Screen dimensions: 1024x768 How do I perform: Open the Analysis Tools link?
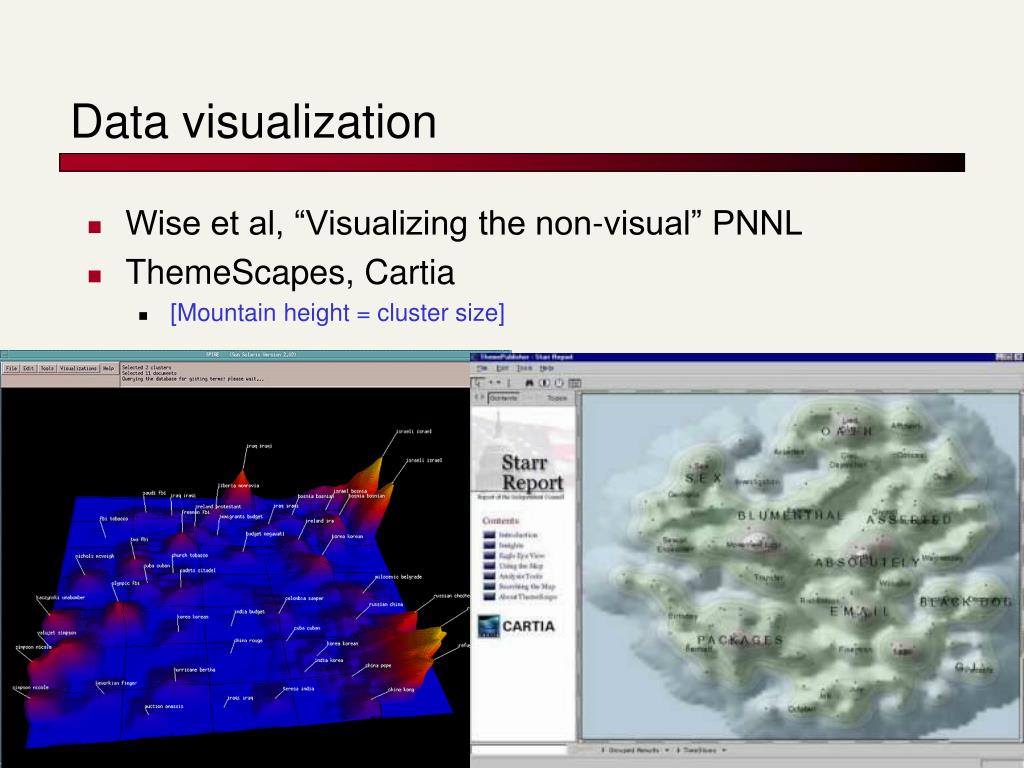tap(520, 577)
